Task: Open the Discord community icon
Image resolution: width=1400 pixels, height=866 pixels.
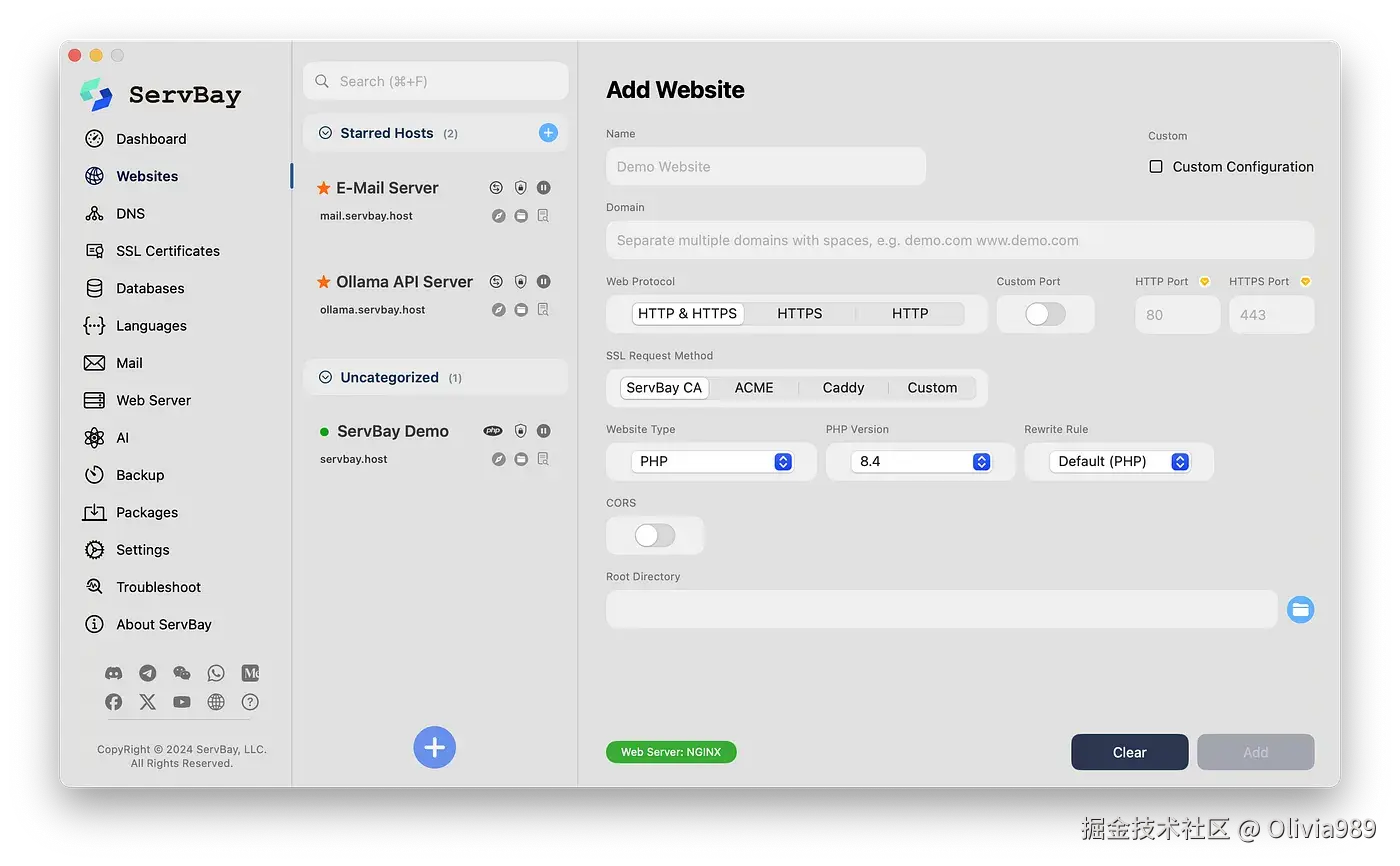Action: pos(114,674)
